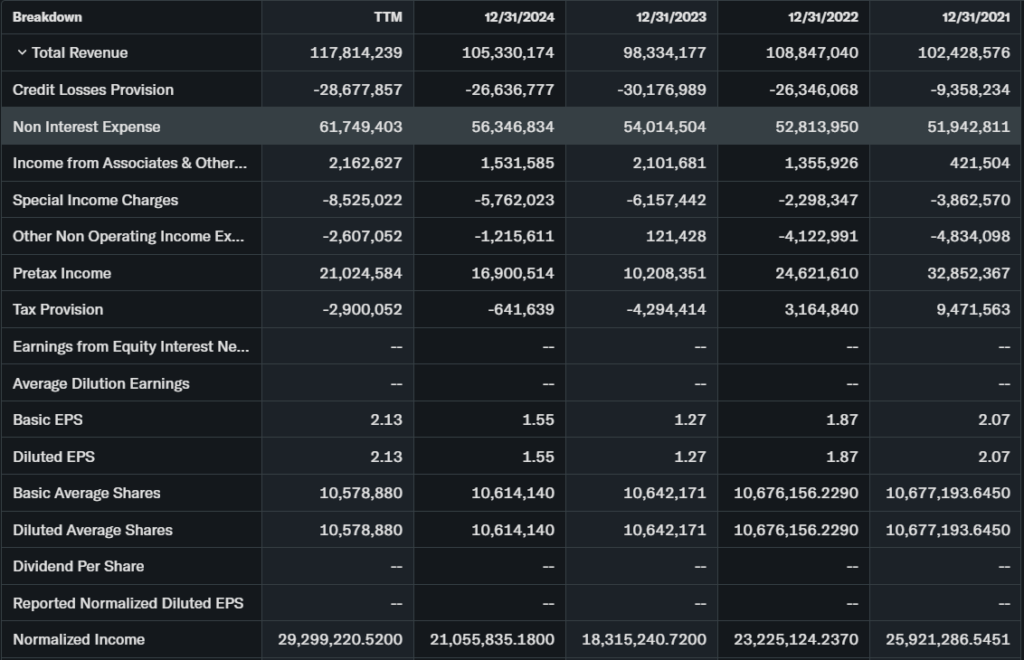This screenshot has height=660, width=1024.
Task: Choose the 12/31/2022 column header
Action: [822, 17]
